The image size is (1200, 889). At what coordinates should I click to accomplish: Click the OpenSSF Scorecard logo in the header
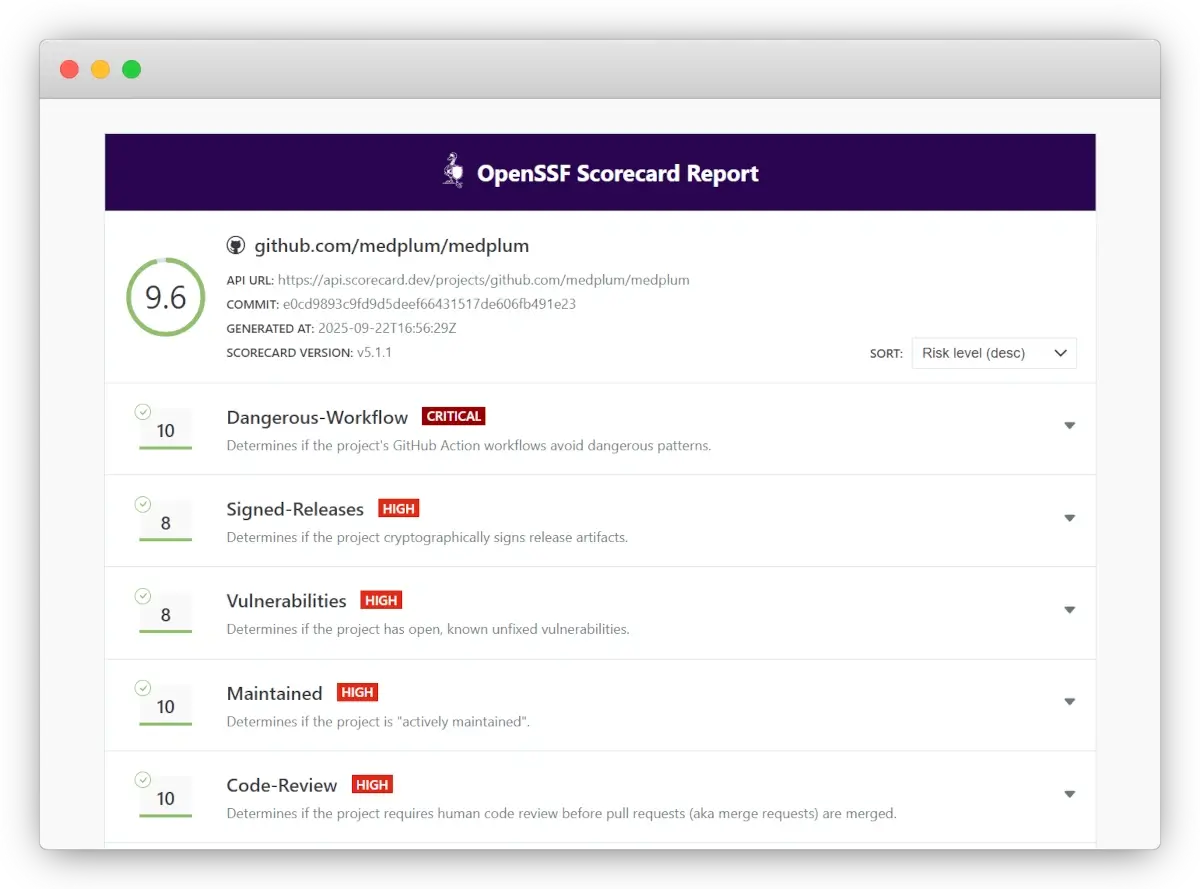(x=451, y=171)
